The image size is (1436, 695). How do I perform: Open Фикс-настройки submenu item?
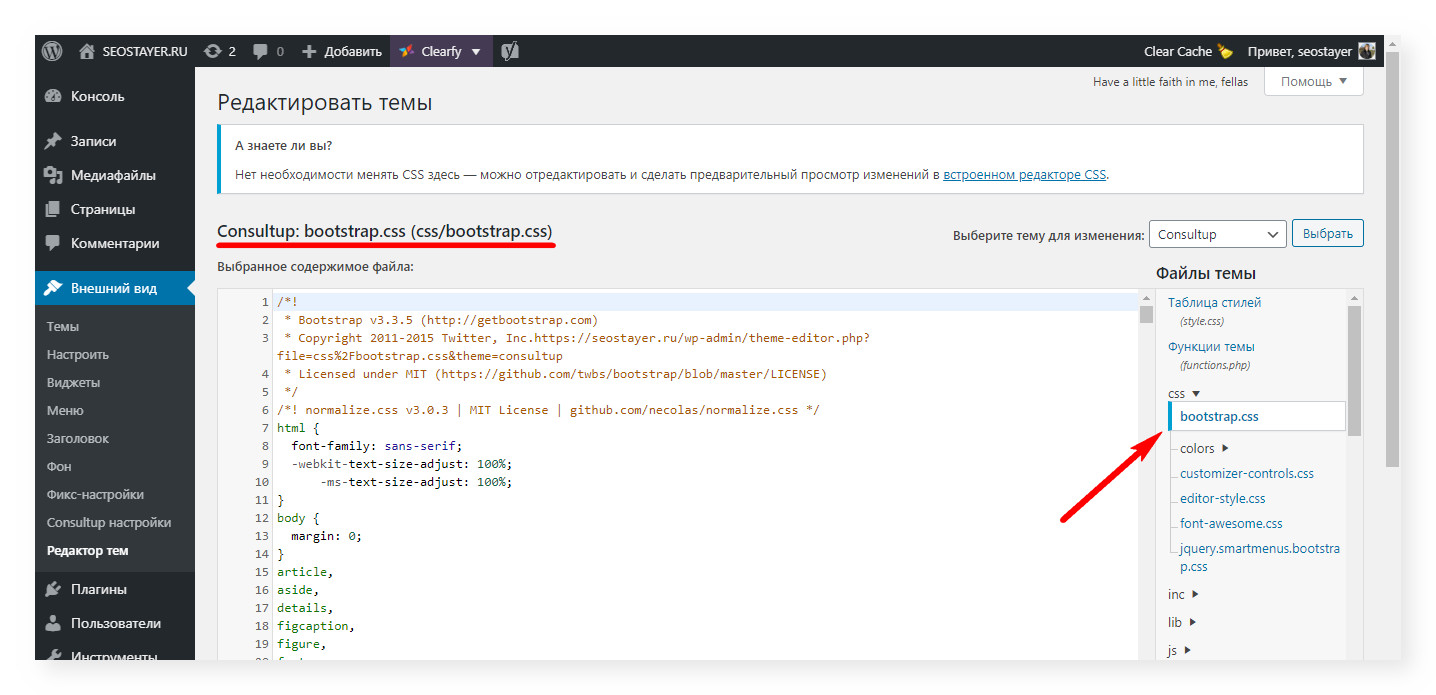95,494
